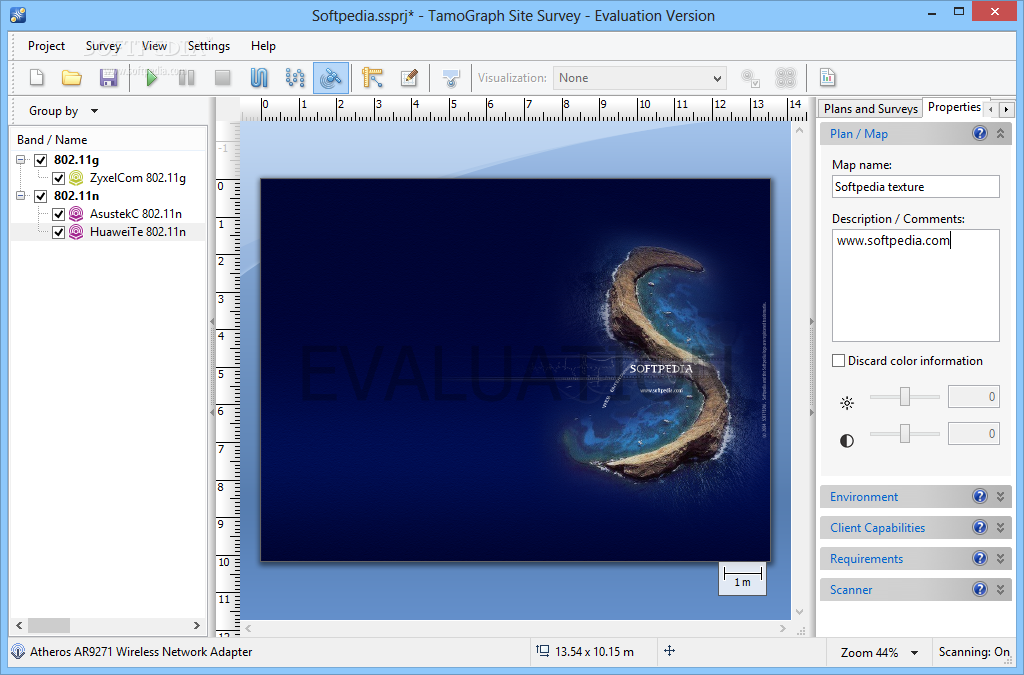This screenshot has width=1024, height=675.
Task: Expand the Client Capabilities section
Action: tap(1000, 527)
